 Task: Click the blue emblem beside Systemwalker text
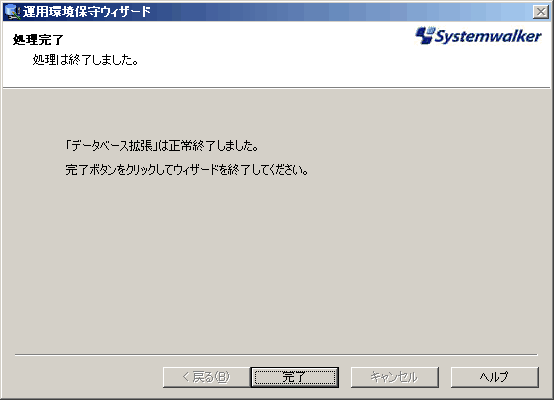point(424,35)
